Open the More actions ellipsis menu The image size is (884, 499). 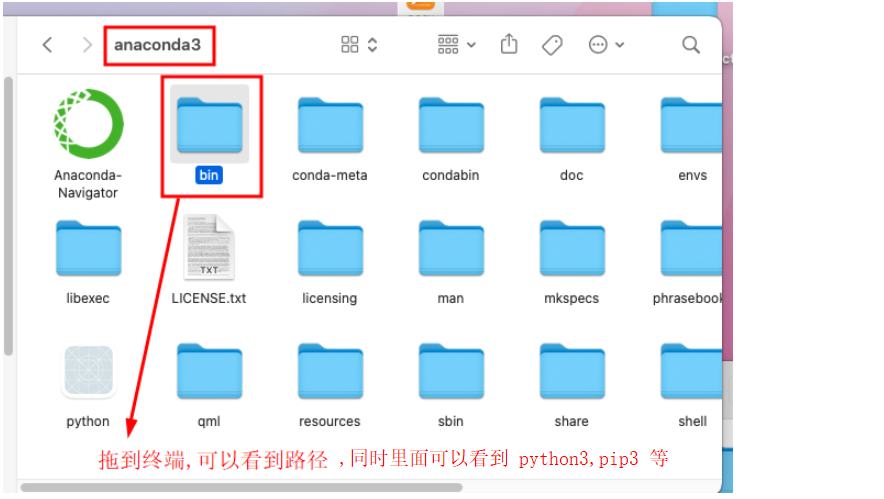[x=606, y=45]
